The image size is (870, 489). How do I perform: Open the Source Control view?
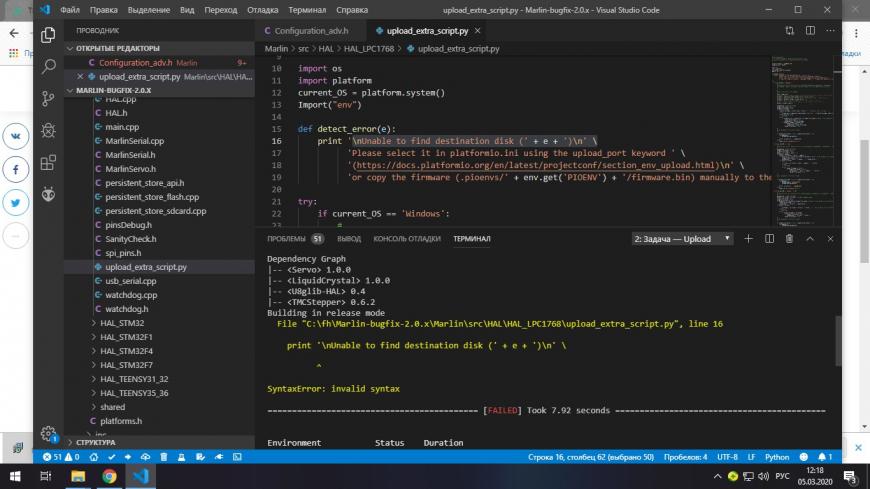click(x=48, y=99)
